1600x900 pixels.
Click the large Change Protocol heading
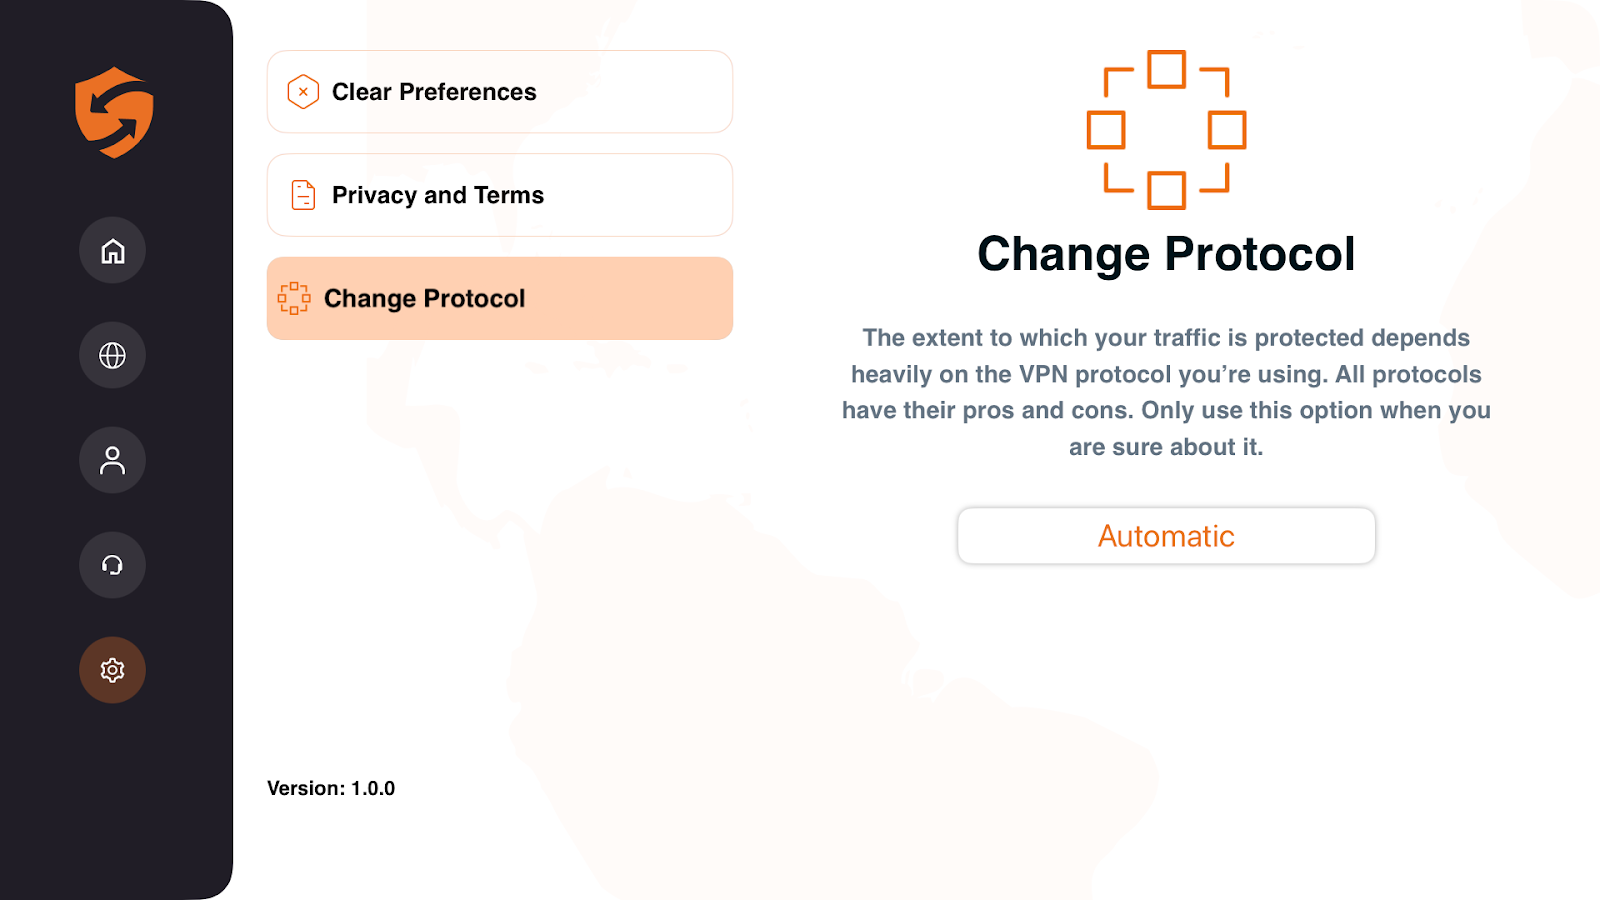(1166, 254)
